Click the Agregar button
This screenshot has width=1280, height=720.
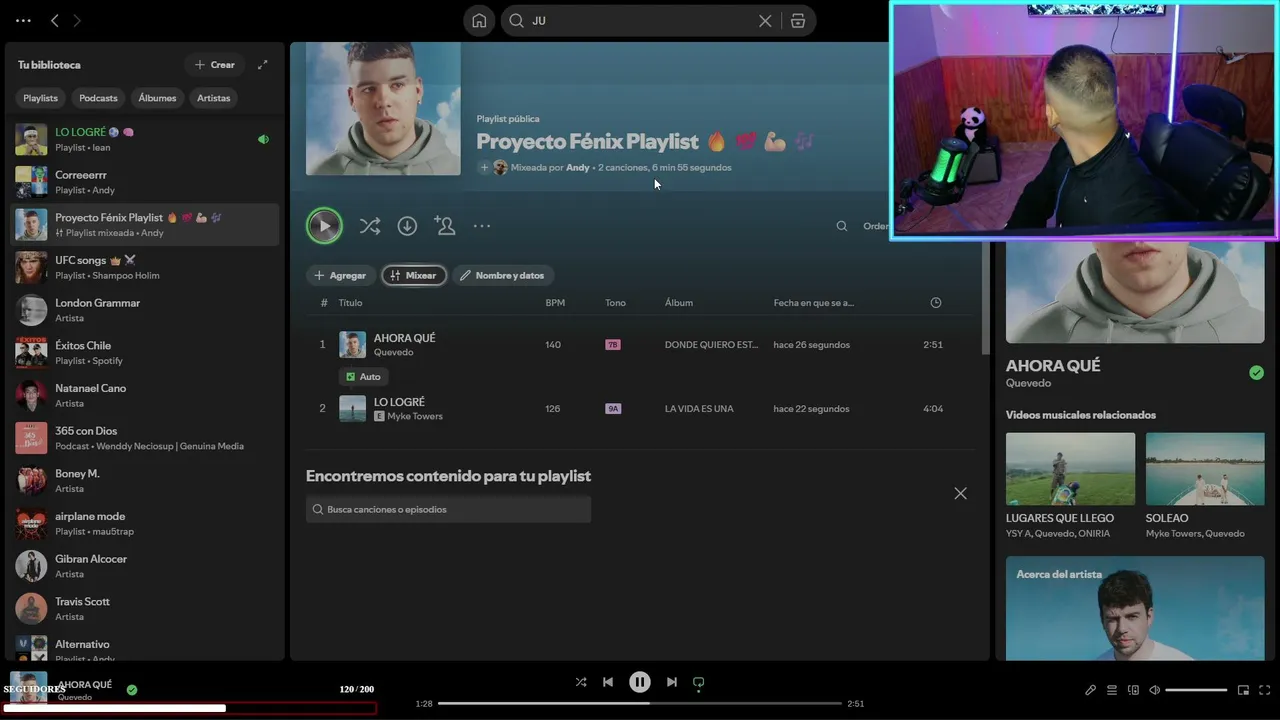[x=340, y=275]
